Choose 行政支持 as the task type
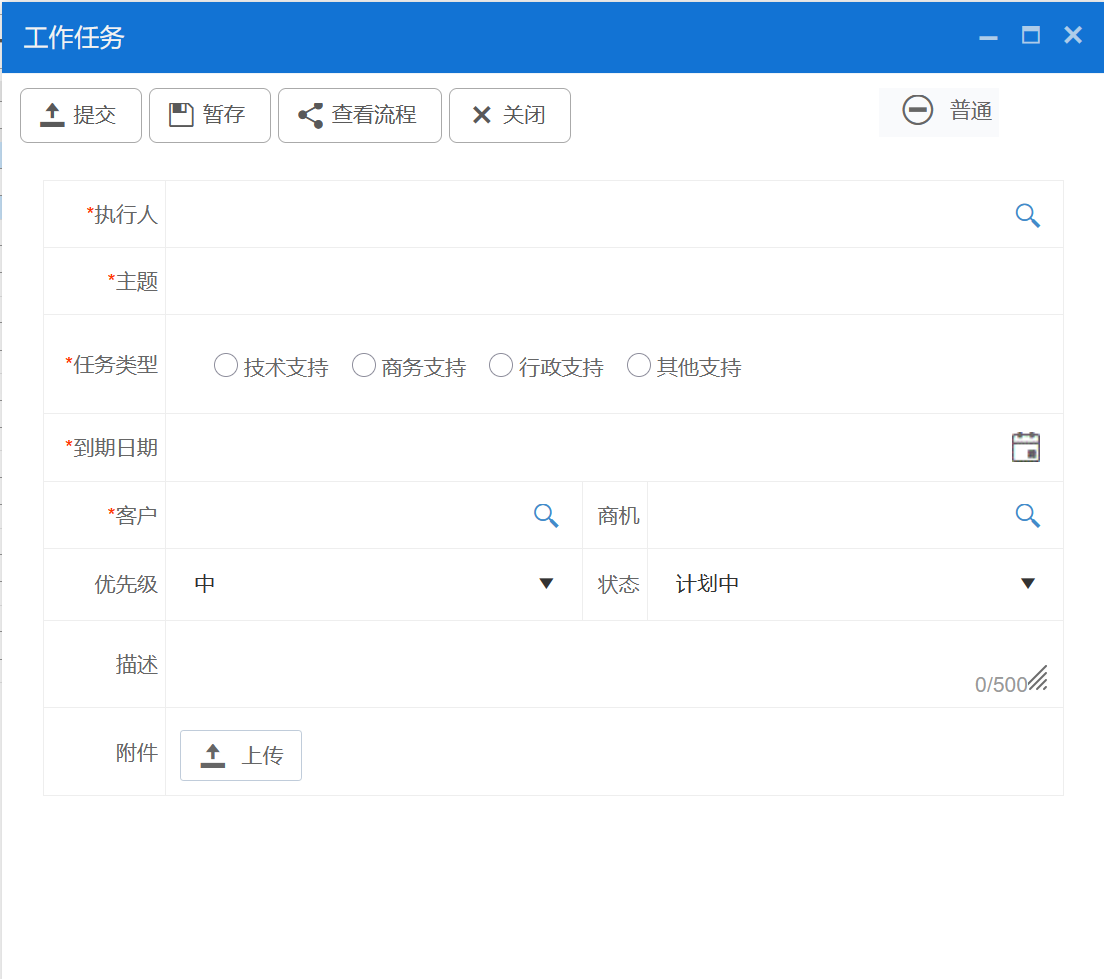This screenshot has height=979, width=1104. click(x=501, y=365)
